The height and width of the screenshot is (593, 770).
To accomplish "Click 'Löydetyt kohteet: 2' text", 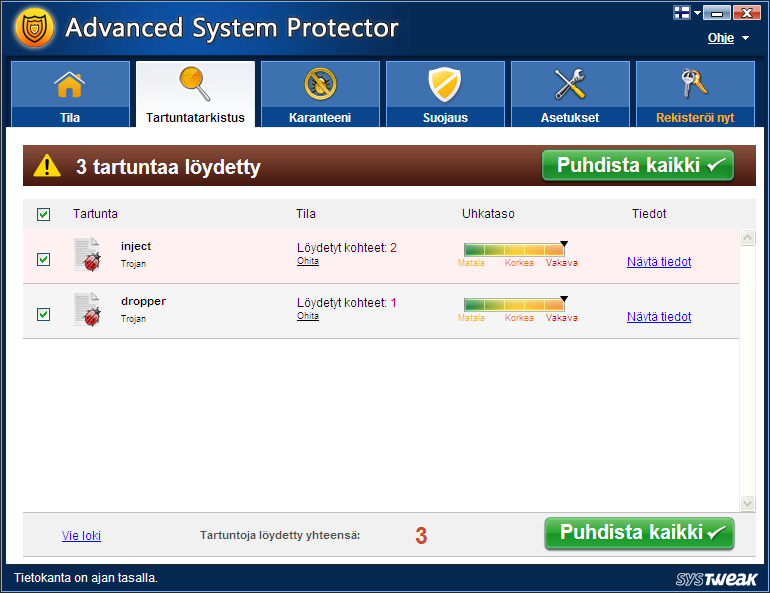I will (x=347, y=247).
